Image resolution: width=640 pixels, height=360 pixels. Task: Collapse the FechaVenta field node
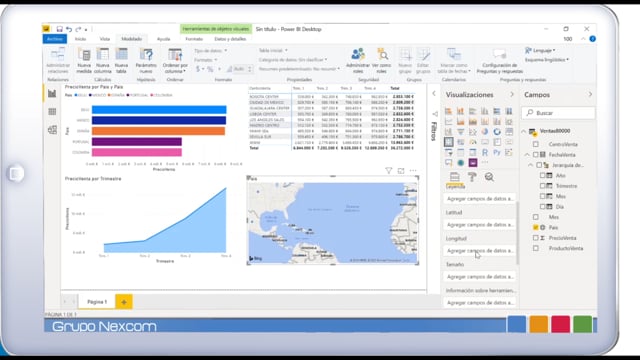tap(527, 155)
